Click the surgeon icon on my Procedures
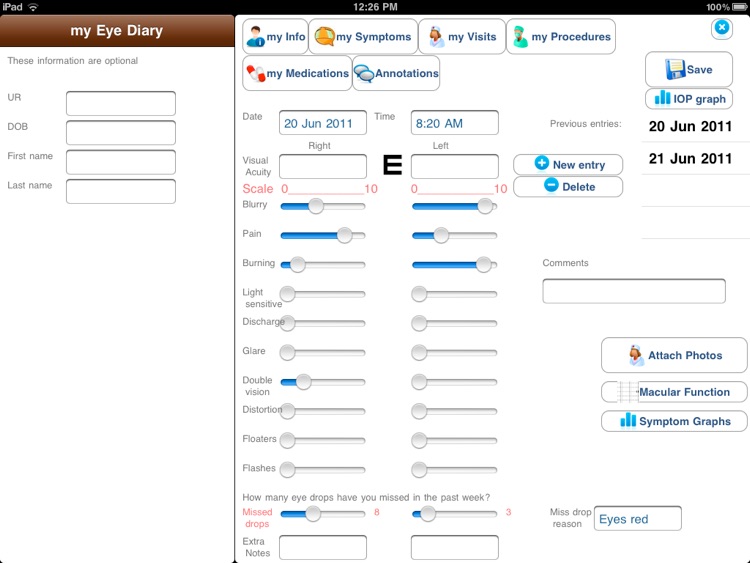Screen dimensions: 750x563 520,37
